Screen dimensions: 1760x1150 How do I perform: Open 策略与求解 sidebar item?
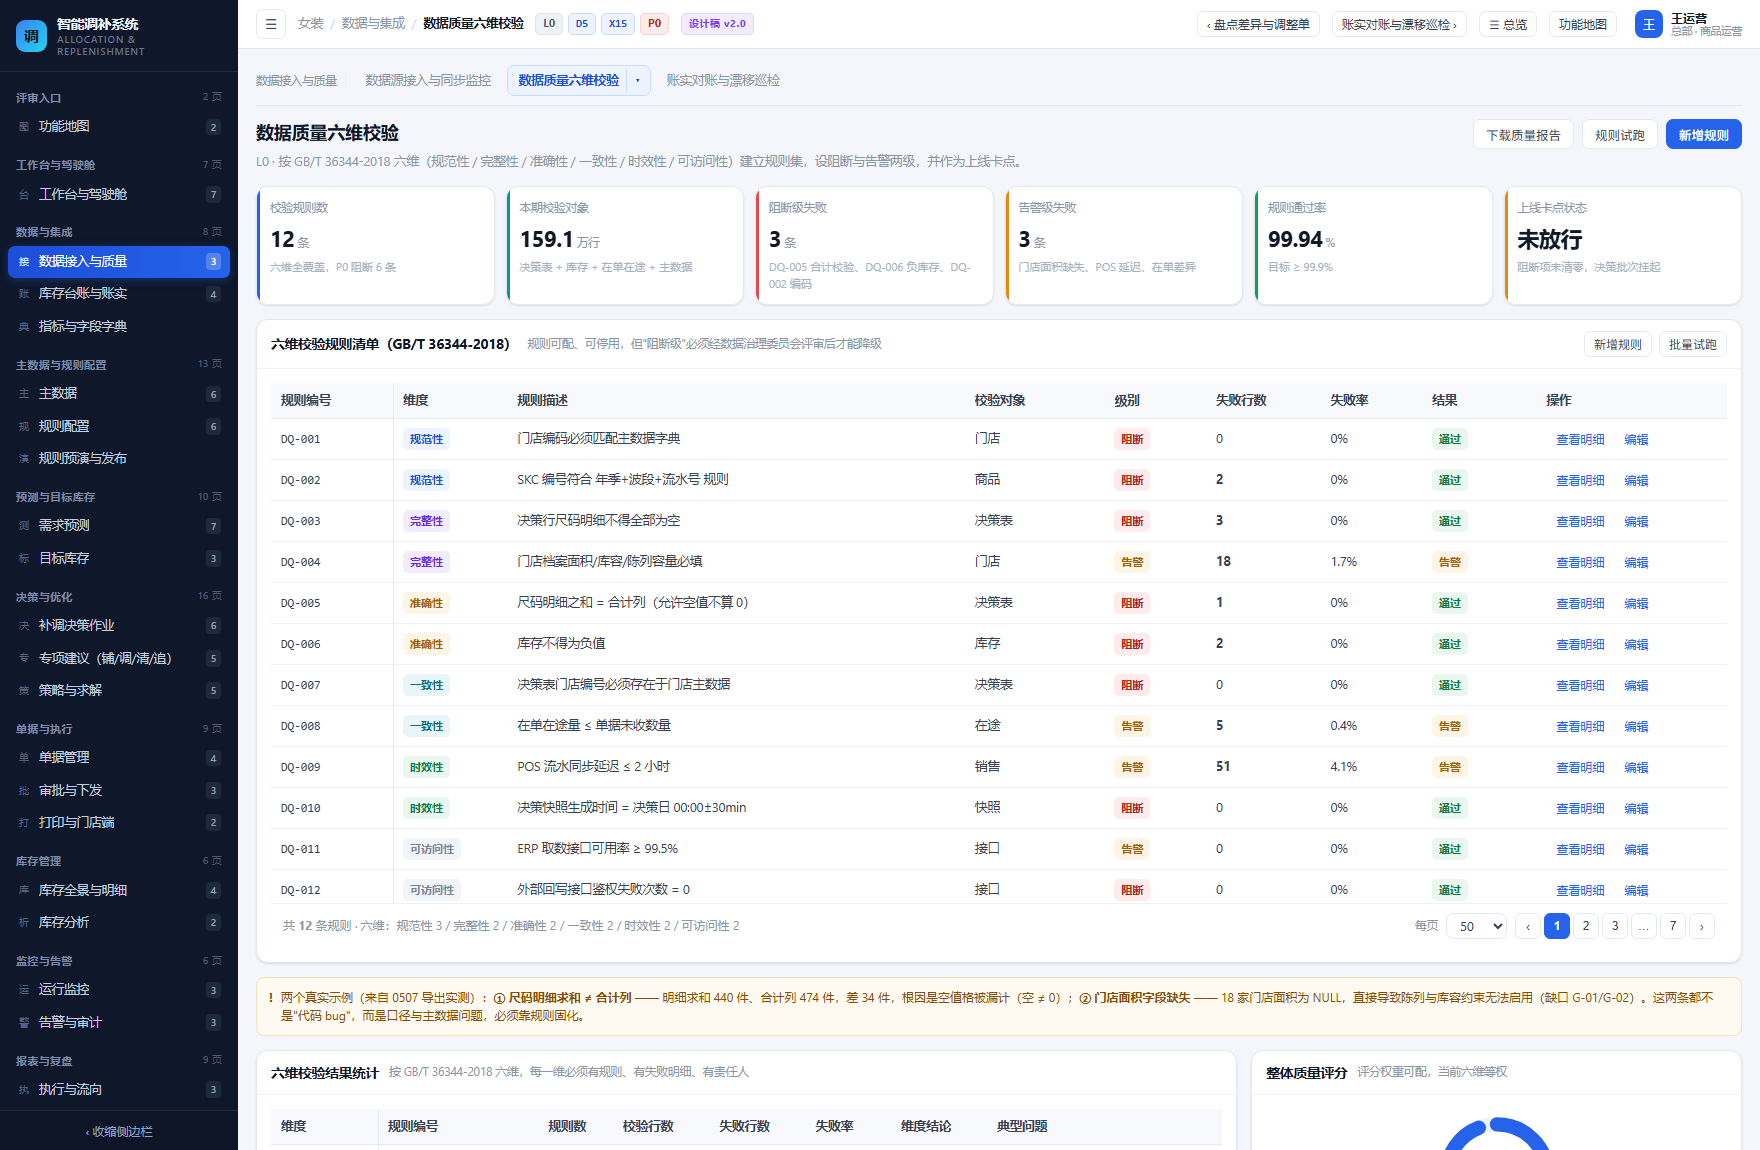click(x=119, y=691)
